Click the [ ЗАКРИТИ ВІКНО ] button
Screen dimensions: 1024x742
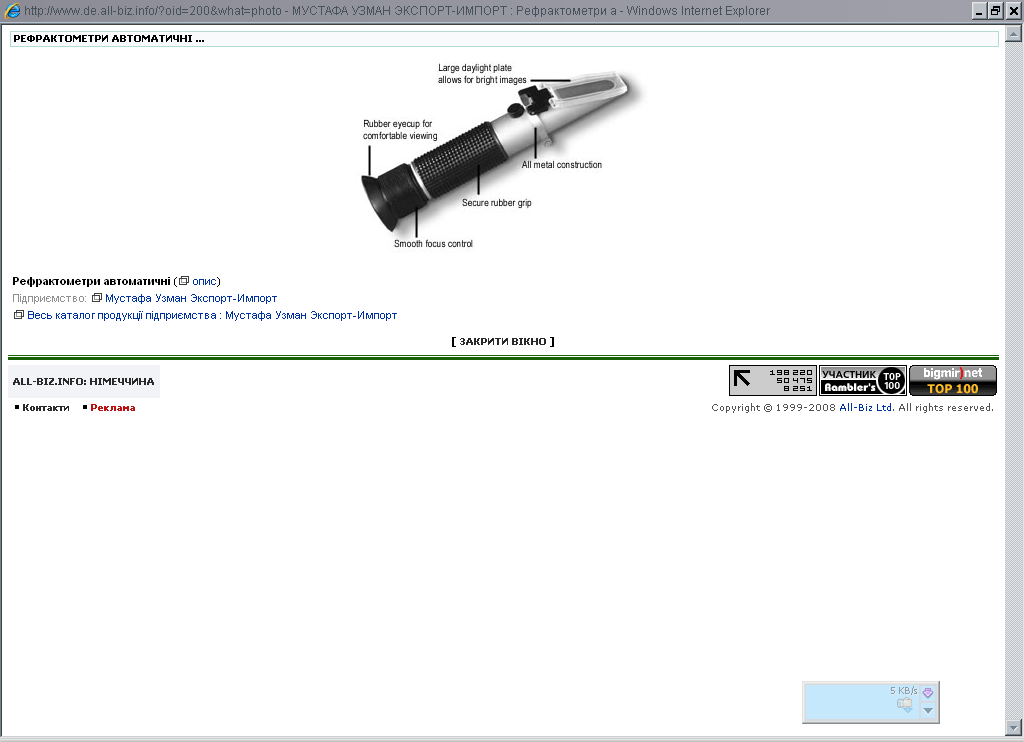tap(503, 342)
